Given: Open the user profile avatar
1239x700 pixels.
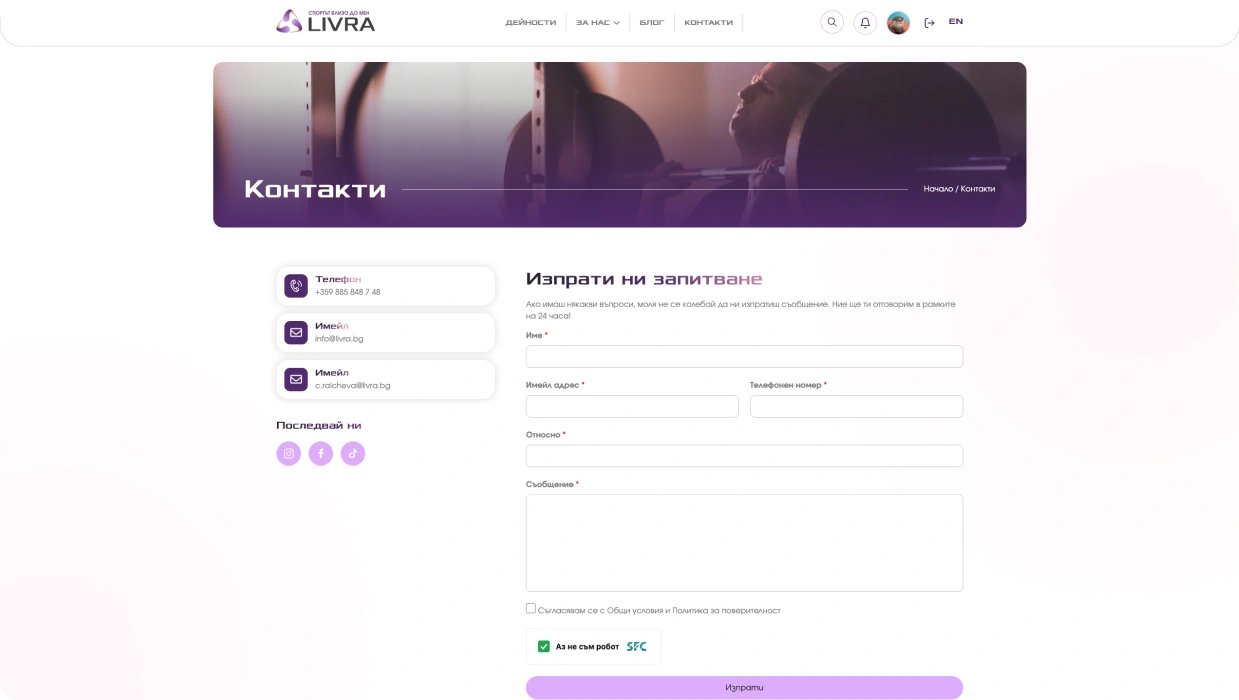Looking at the screenshot, I should [x=898, y=22].
